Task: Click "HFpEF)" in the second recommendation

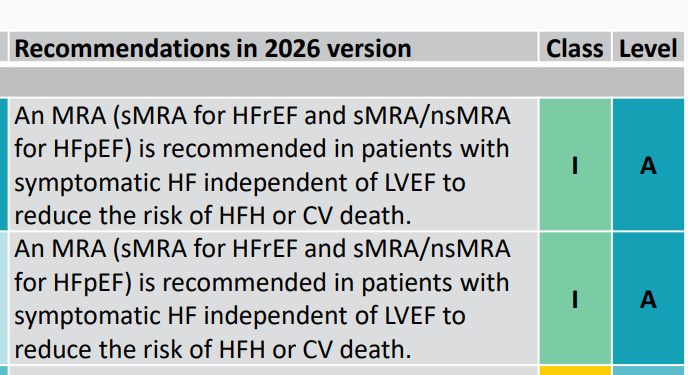Action: click(x=92, y=282)
